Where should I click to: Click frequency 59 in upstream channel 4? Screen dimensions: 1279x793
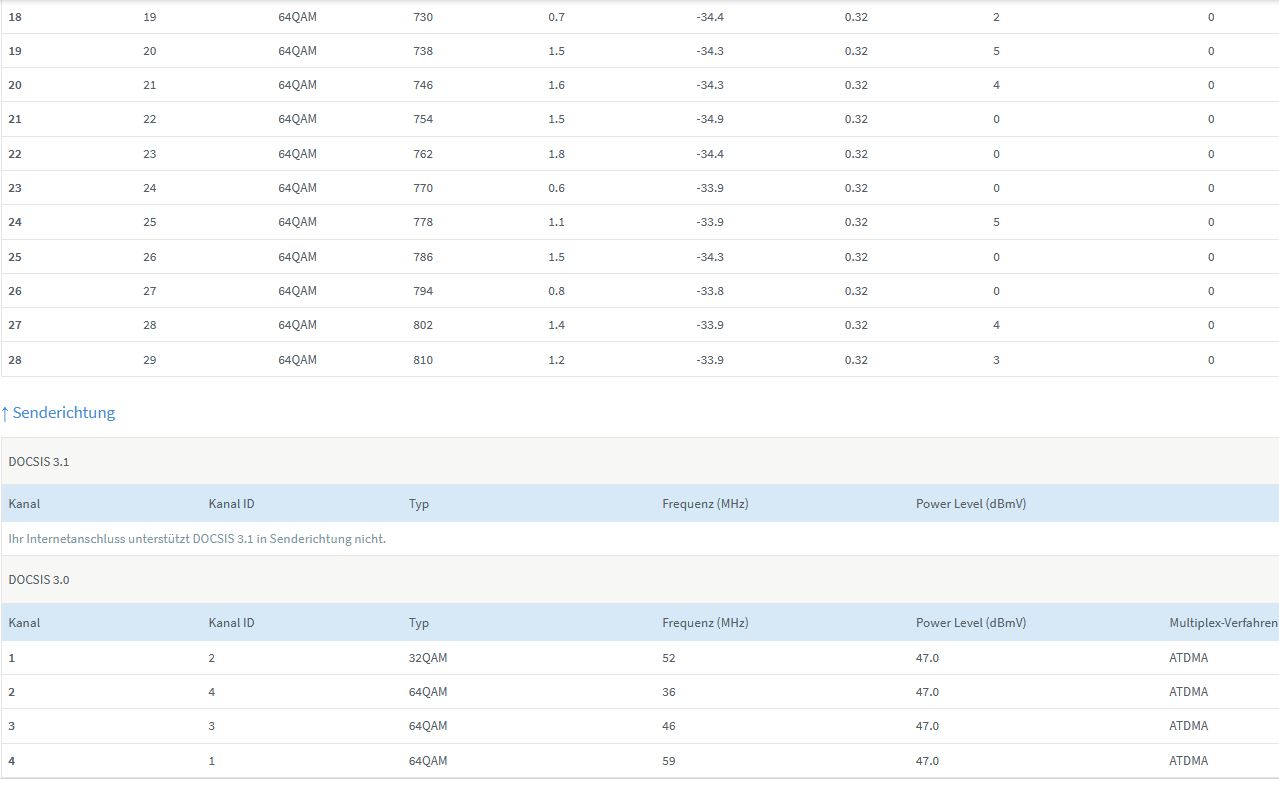pyautogui.click(x=669, y=761)
